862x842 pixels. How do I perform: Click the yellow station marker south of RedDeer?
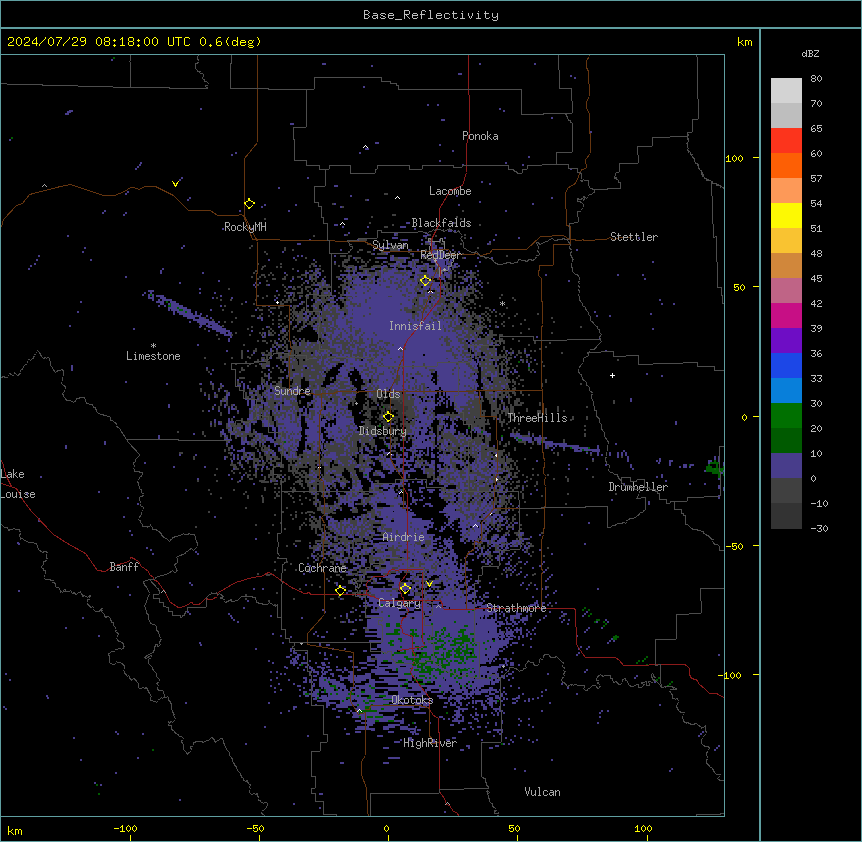[x=426, y=281]
